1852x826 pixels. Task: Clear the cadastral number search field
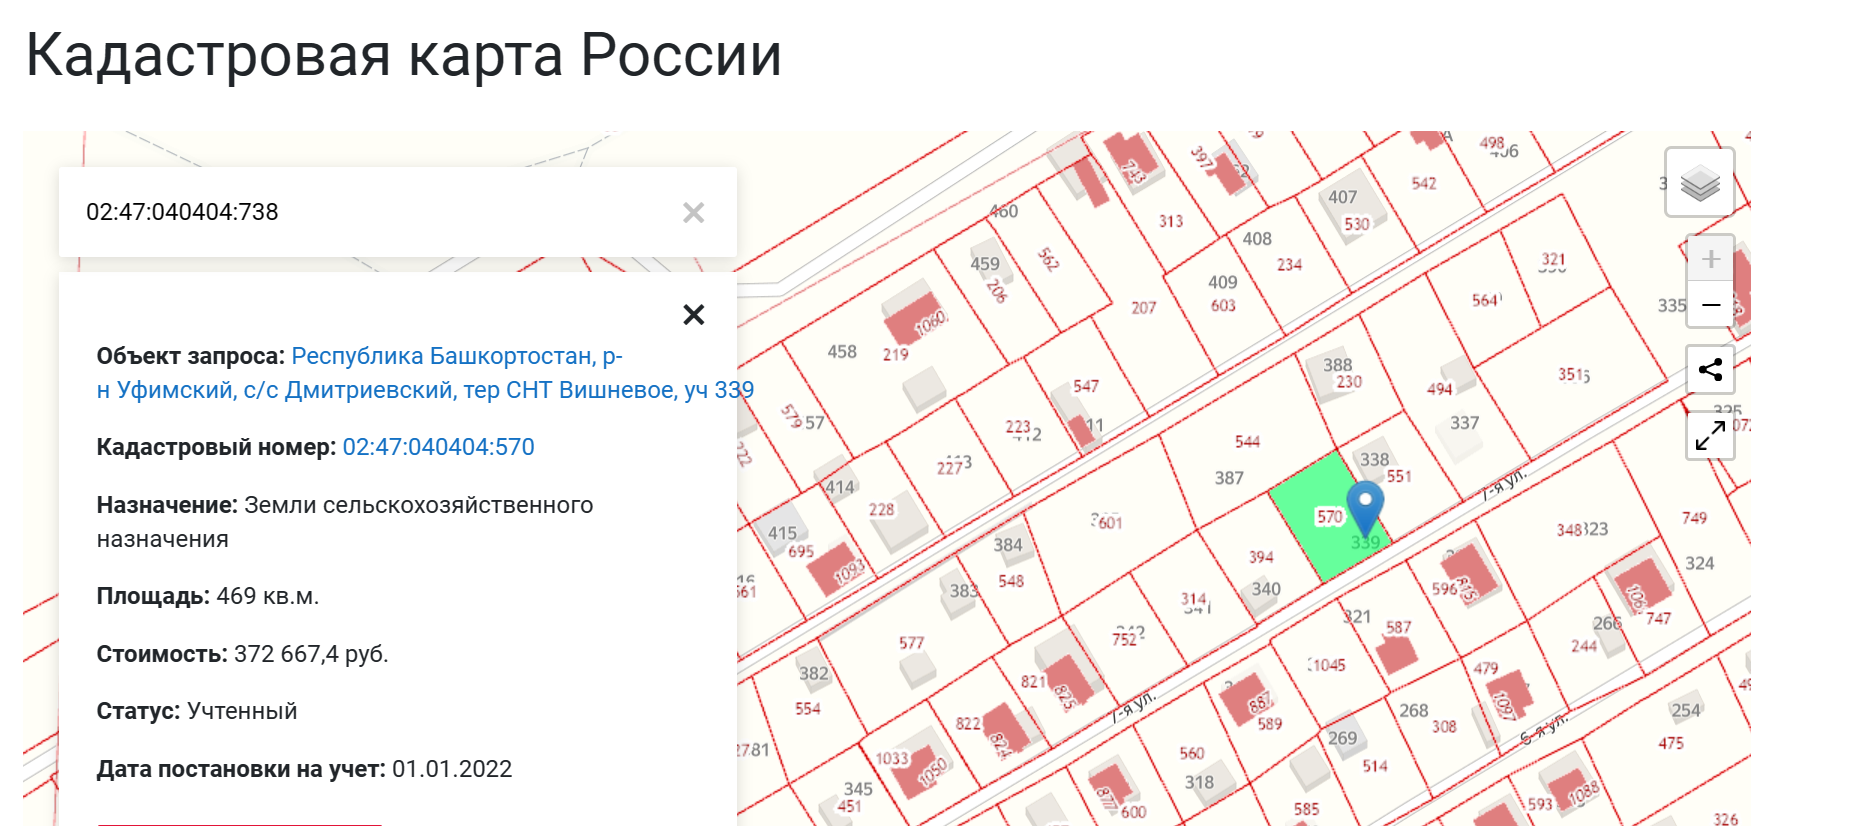693,212
